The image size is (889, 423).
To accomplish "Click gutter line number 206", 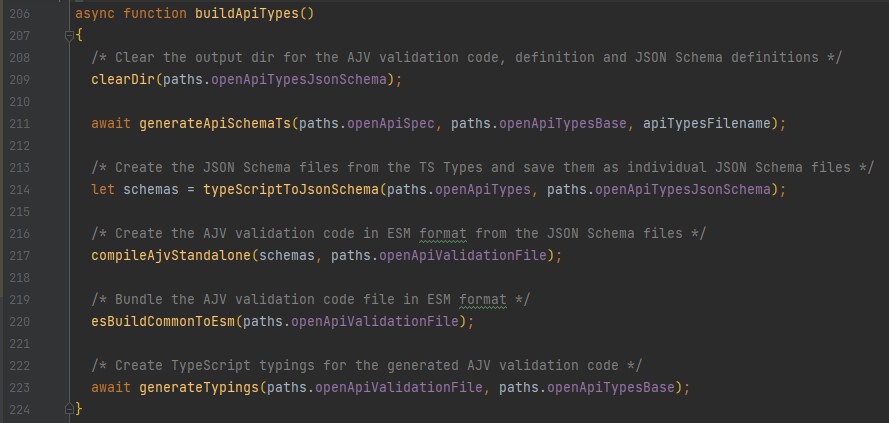I will (20, 14).
